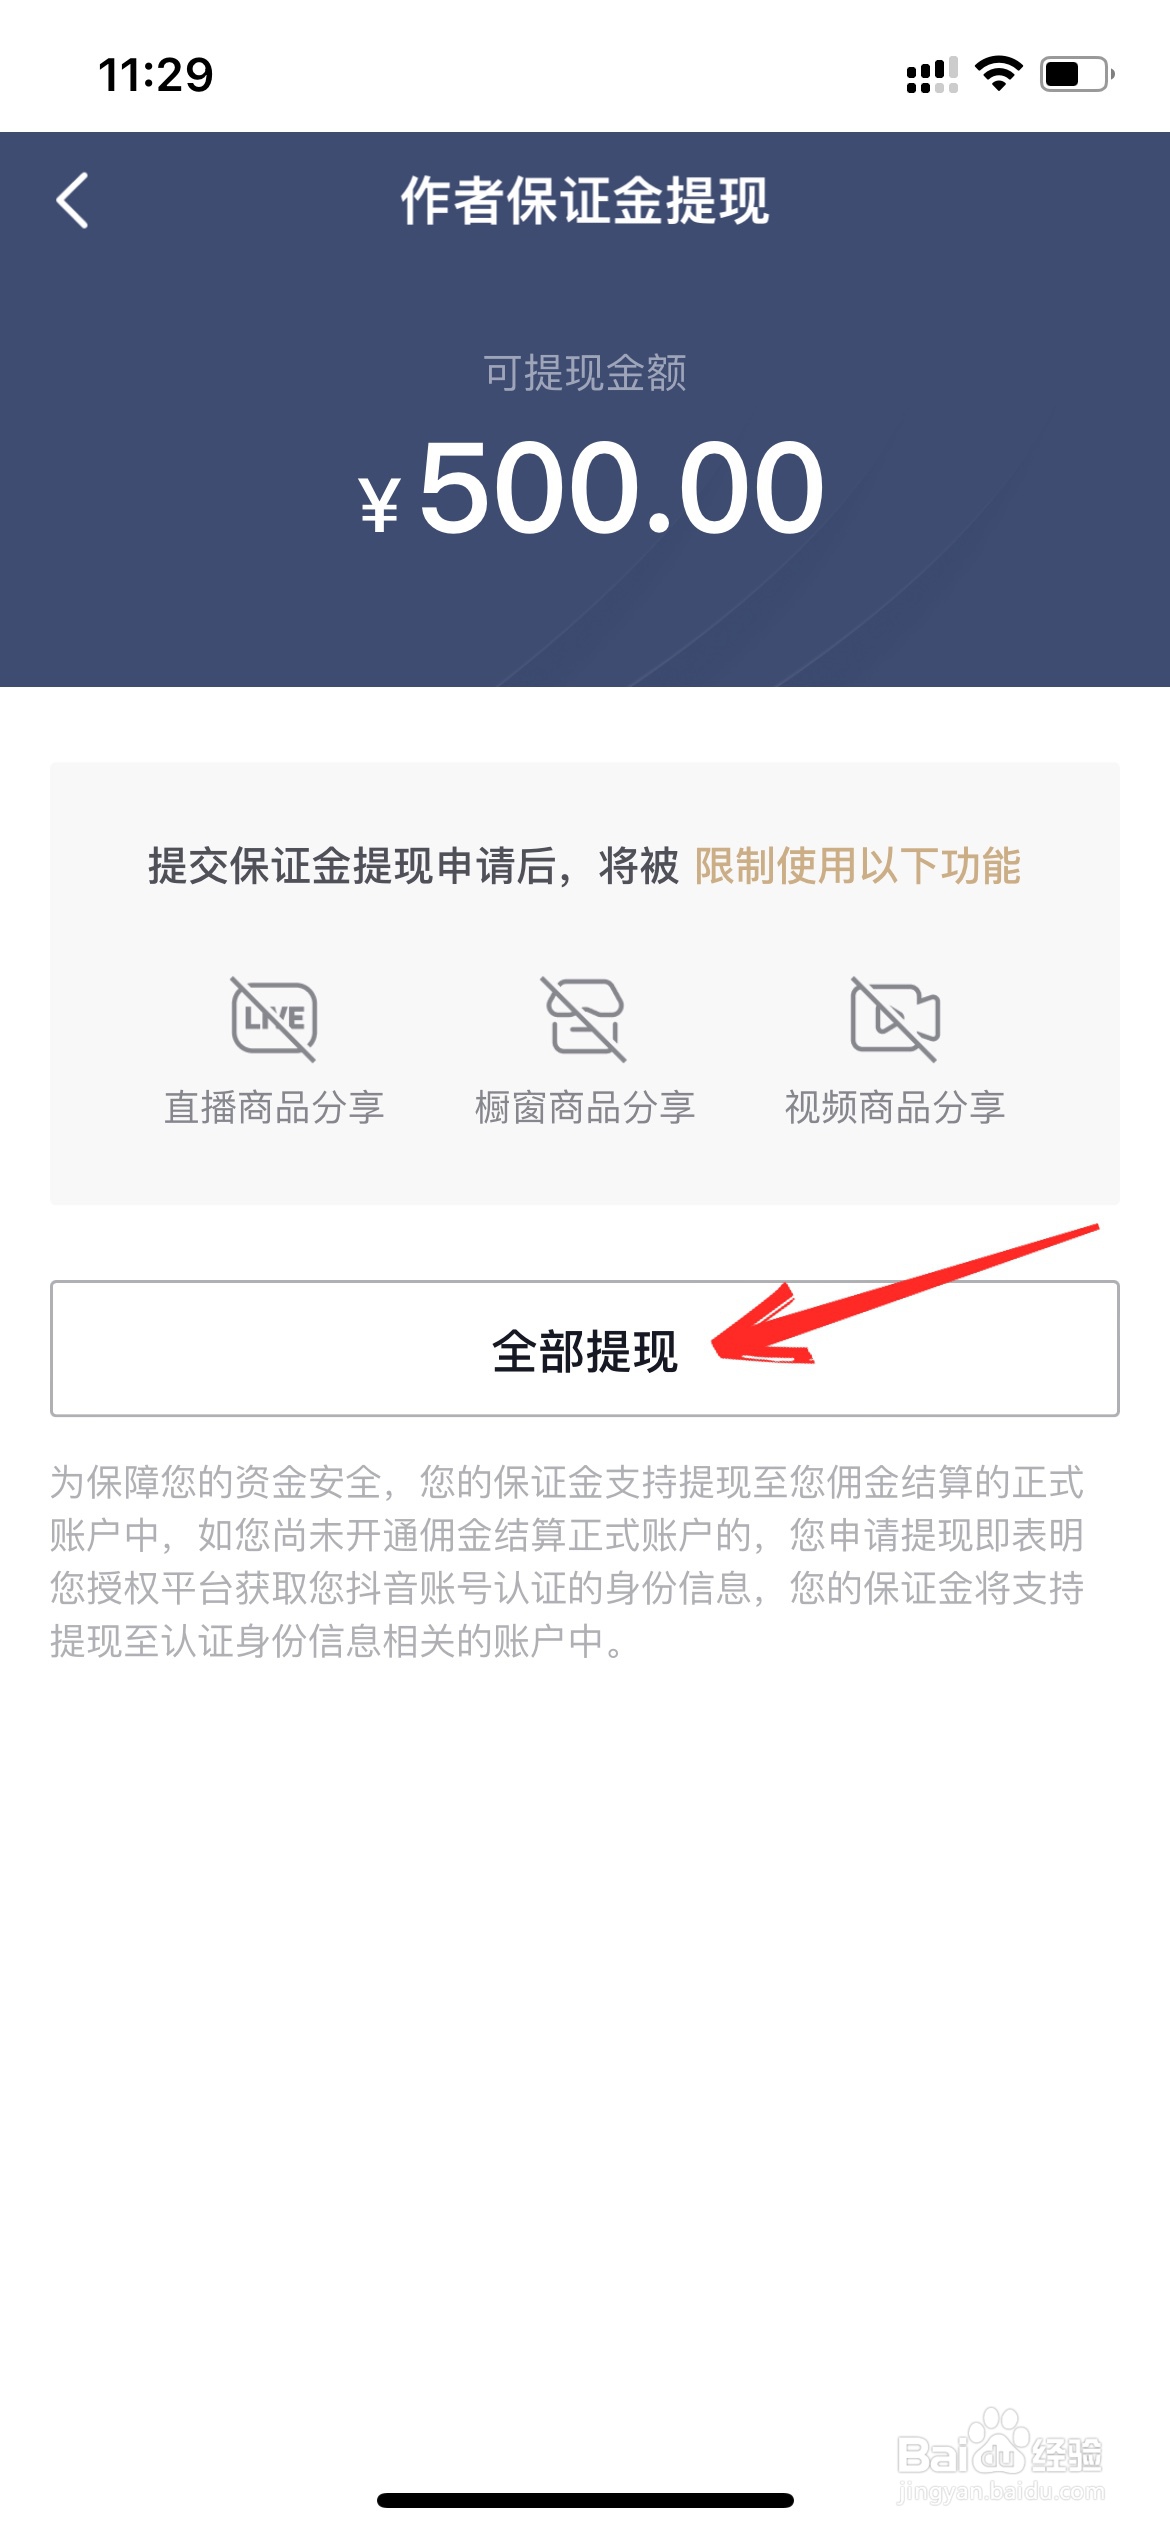Tap the fund security notice paragraph

(568, 1561)
